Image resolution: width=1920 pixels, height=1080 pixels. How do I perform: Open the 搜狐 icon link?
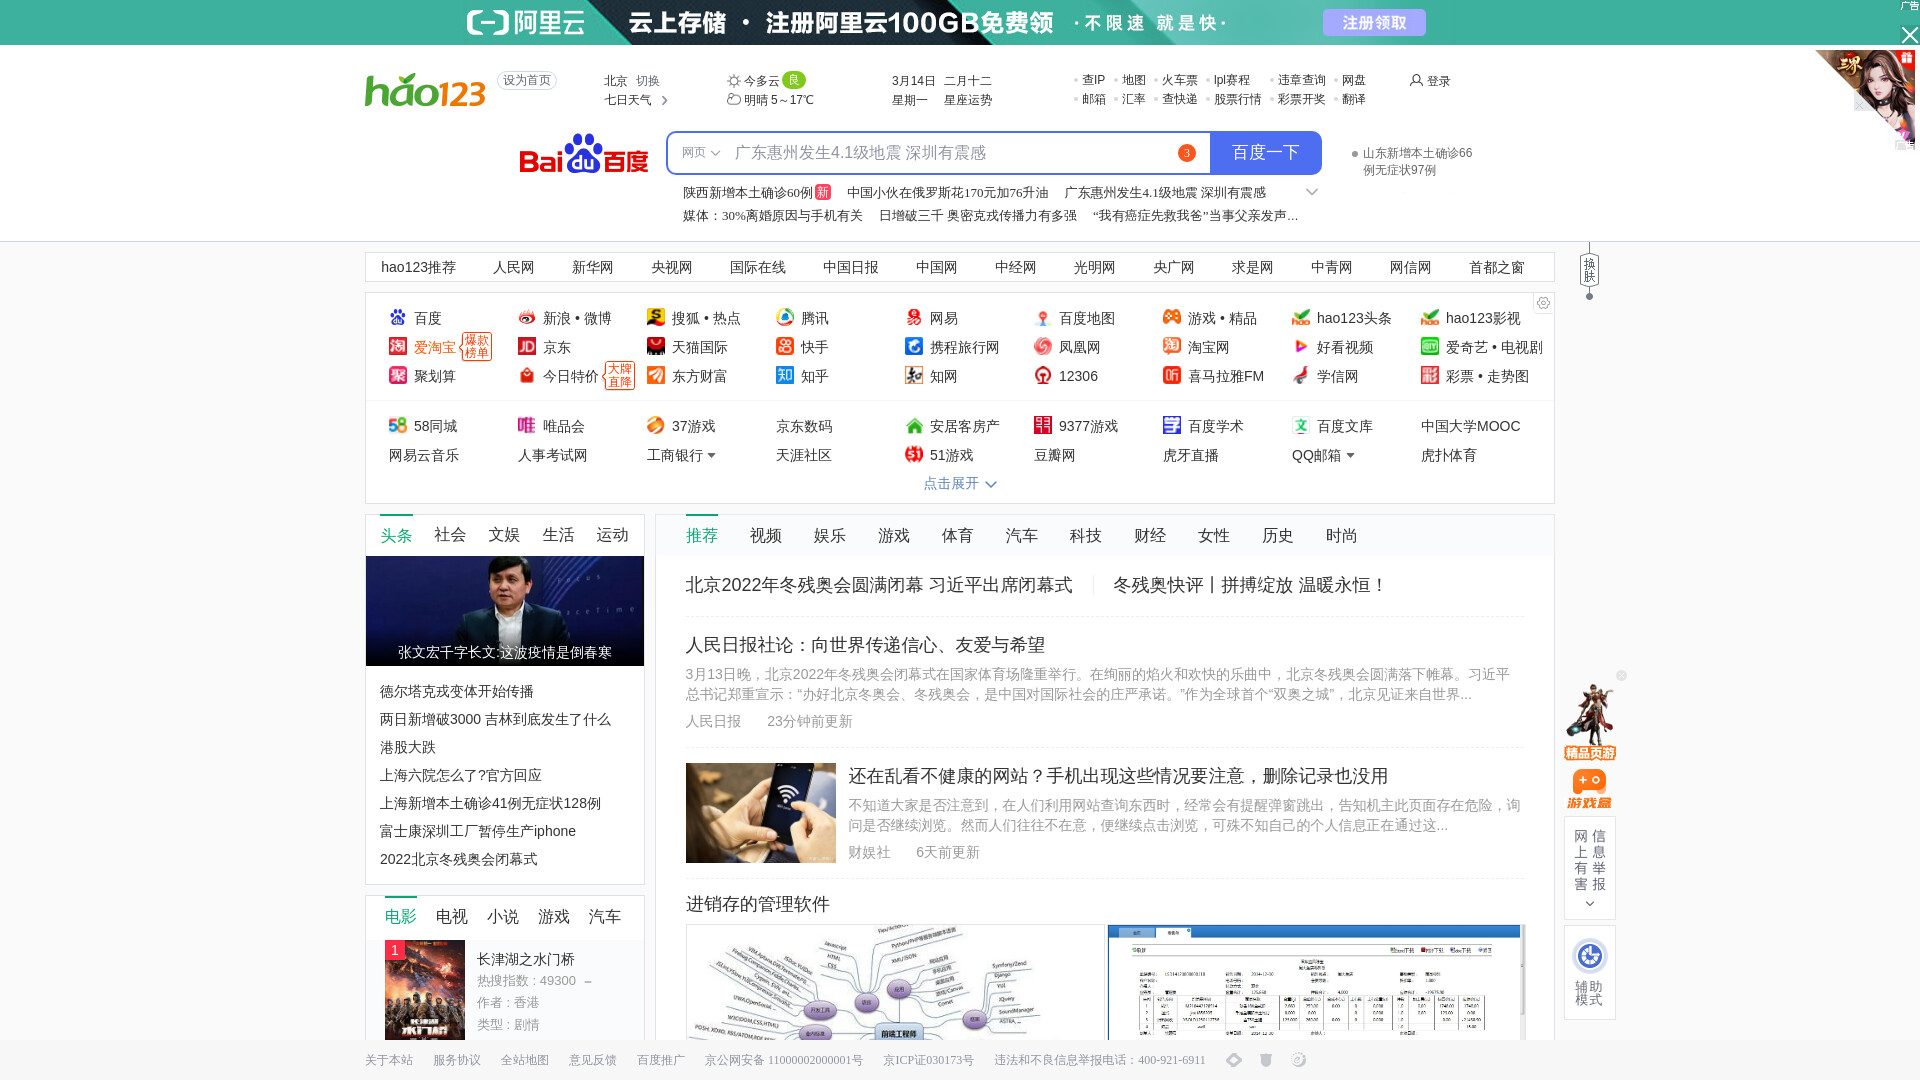click(x=656, y=317)
